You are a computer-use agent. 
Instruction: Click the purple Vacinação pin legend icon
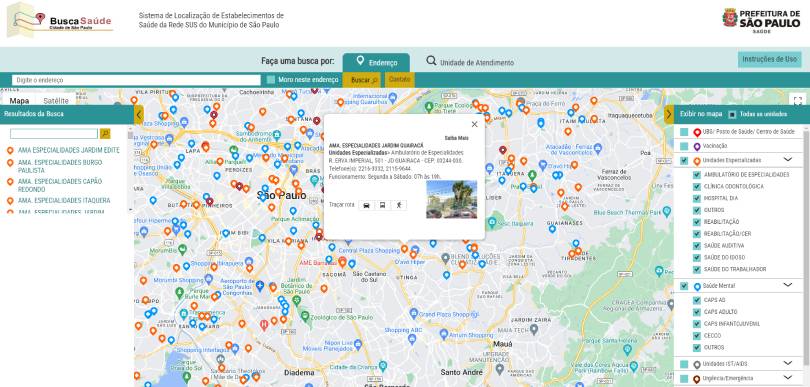click(x=697, y=147)
